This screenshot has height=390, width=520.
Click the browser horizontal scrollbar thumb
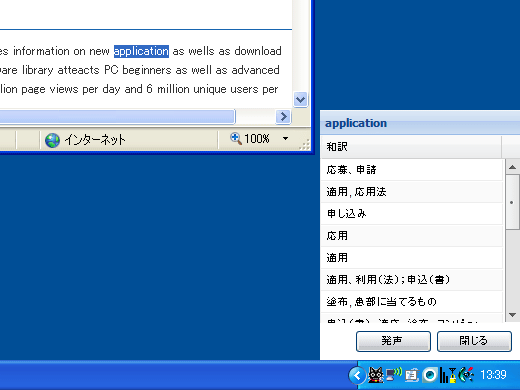click(117, 116)
